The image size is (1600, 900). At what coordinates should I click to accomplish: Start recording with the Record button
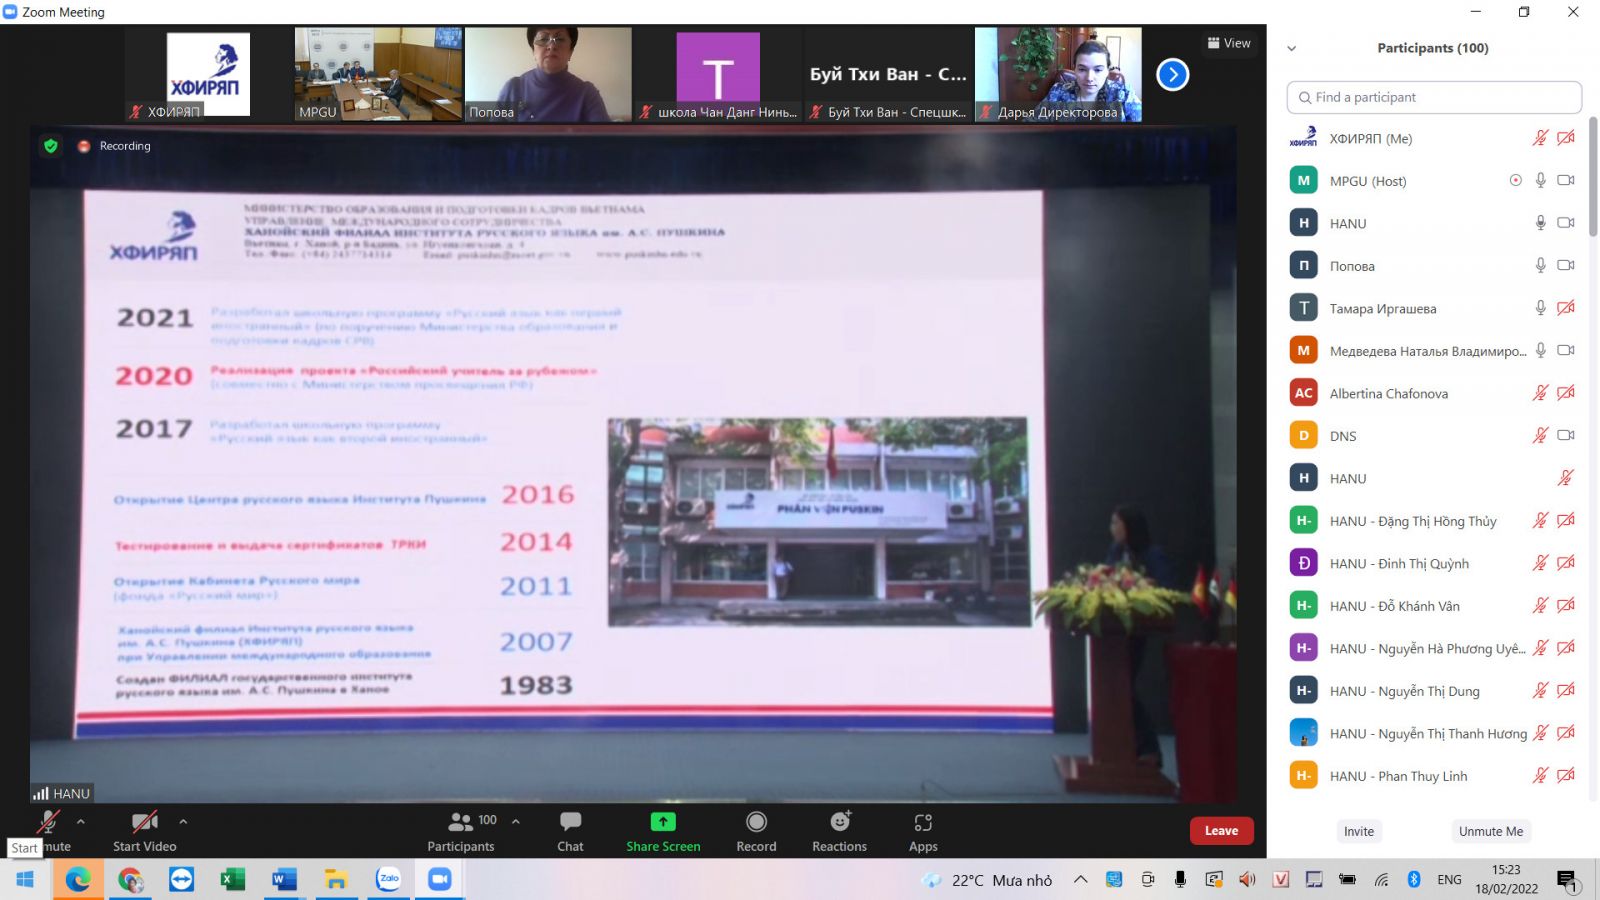pos(756,831)
